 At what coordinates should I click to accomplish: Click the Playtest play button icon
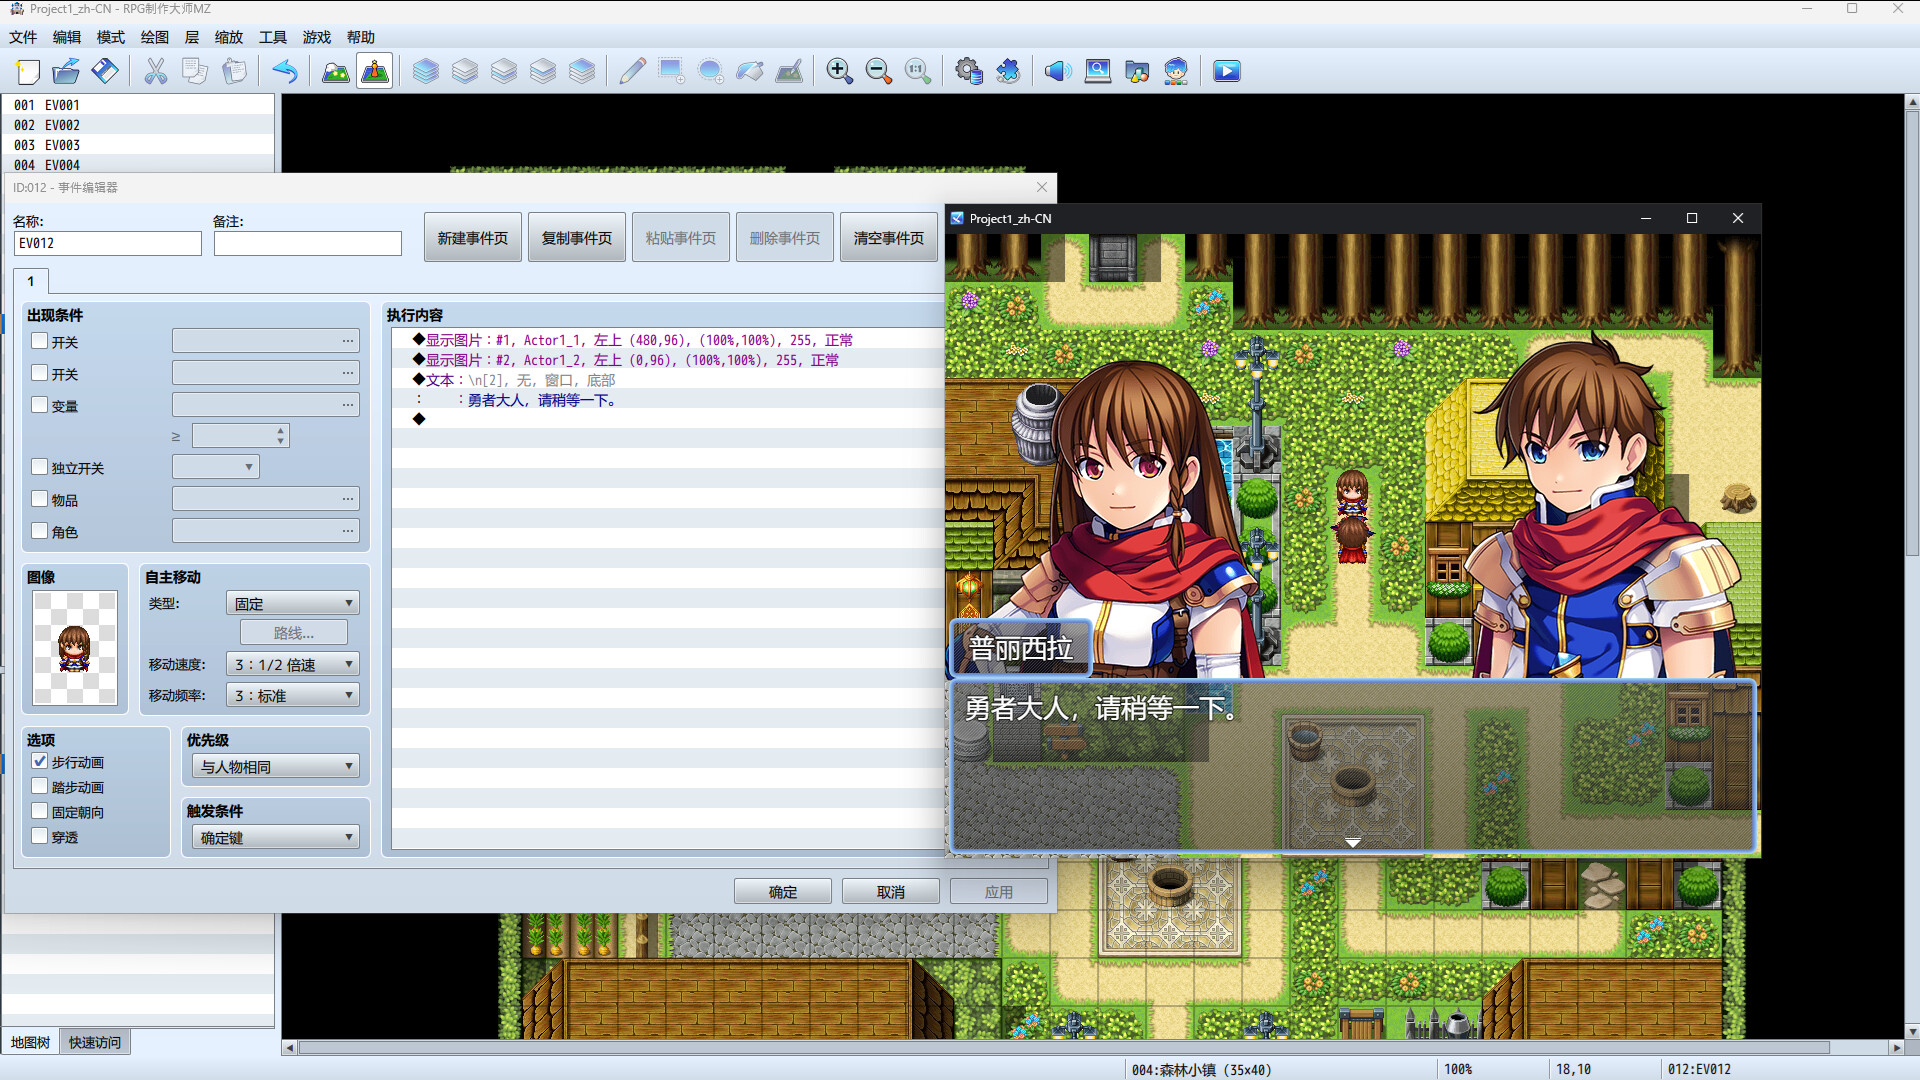point(1226,71)
